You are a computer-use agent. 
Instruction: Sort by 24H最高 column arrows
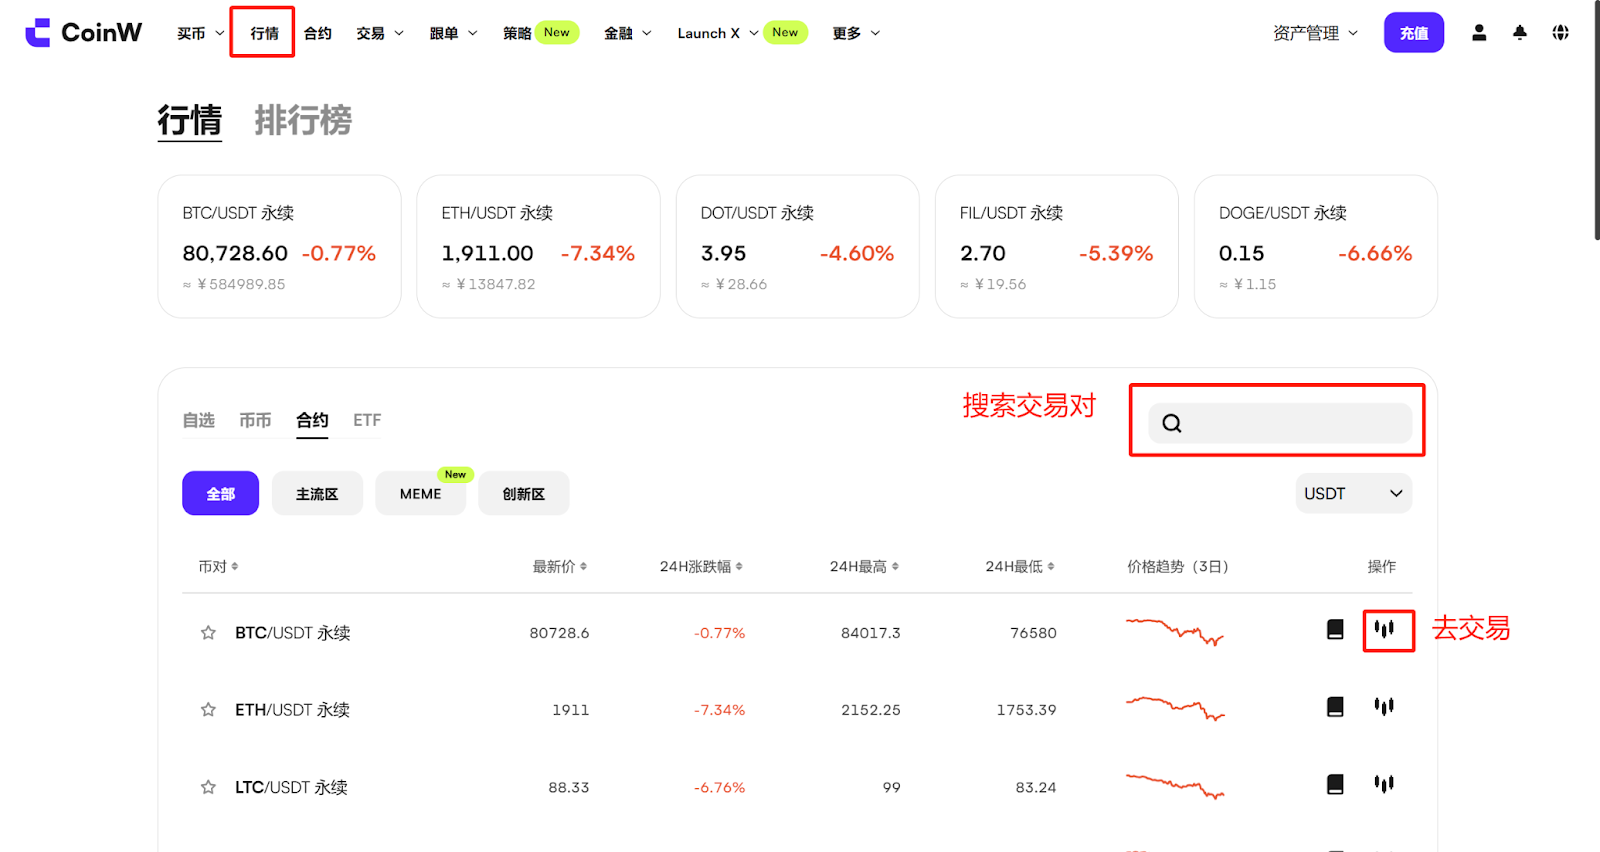[895, 567]
